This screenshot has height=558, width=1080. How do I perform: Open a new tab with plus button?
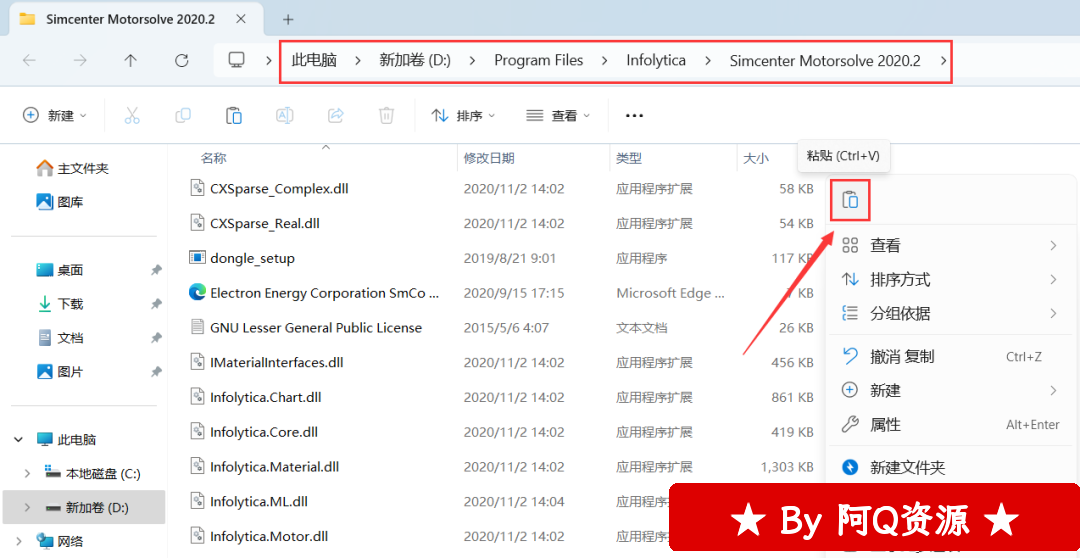288,19
